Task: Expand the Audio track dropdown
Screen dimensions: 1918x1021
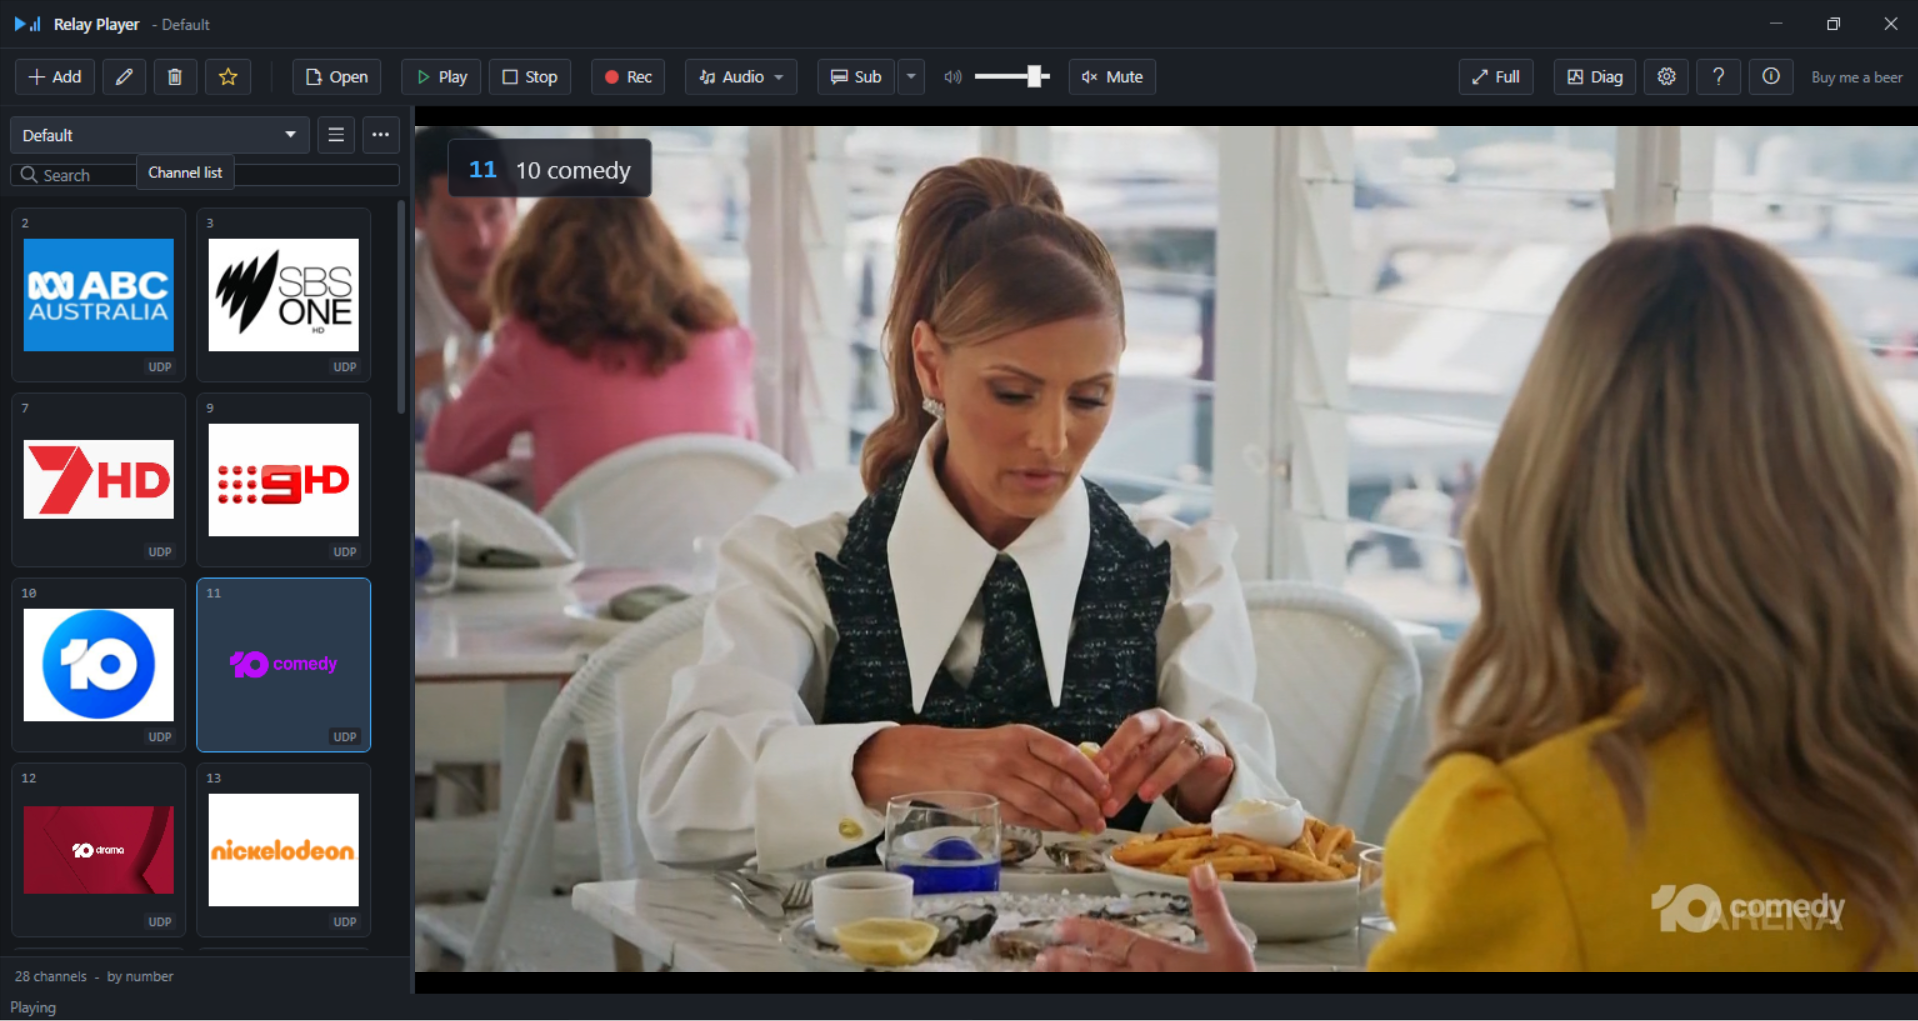Action: (x=741, y=77)
